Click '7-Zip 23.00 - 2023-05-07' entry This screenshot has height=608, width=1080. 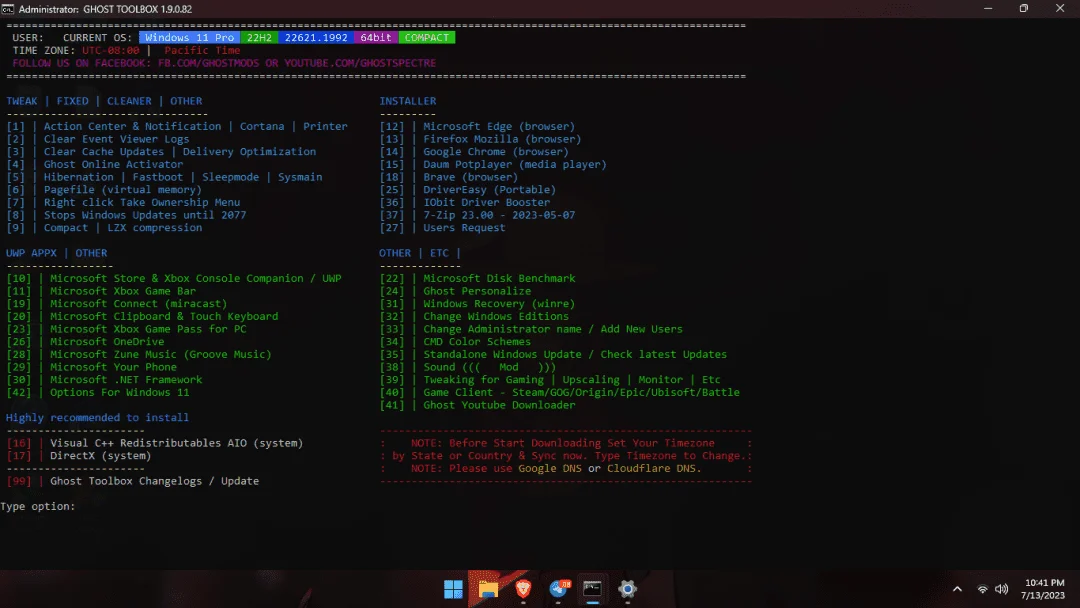[477, 215]
